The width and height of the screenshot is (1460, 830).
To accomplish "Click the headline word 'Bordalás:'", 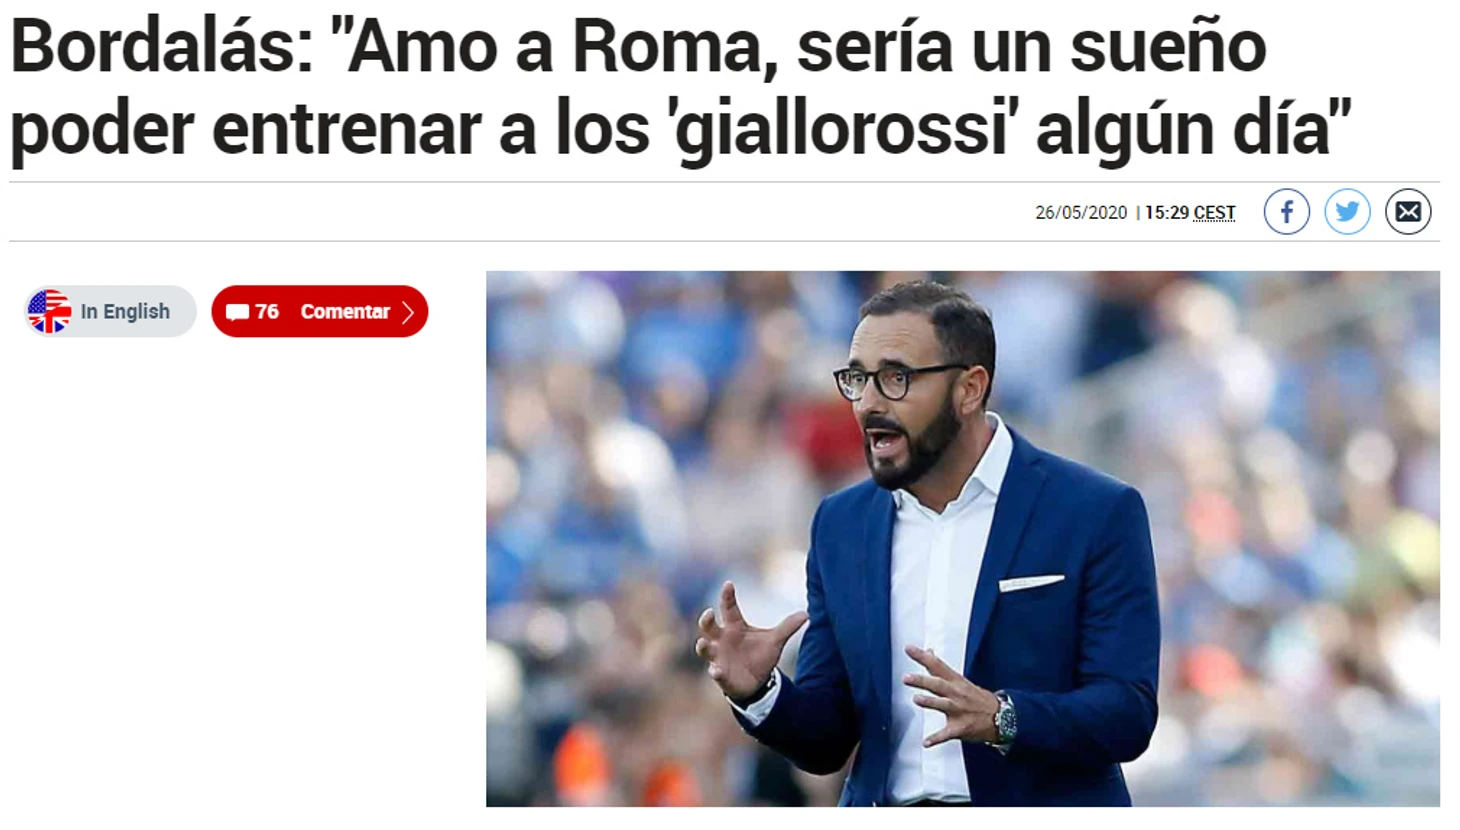I will click(x=162, y=47).
